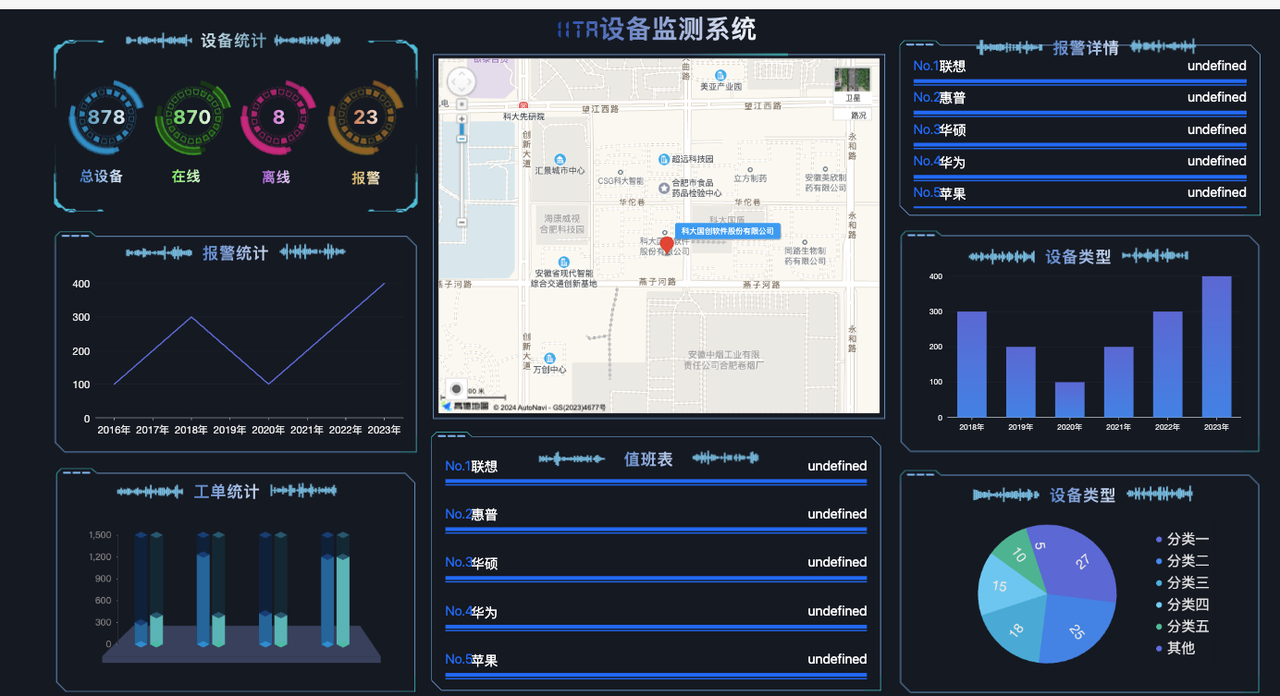Click the 工单统计 panel title
The width and height of the screenshot is (1280, 696).
(x=227, y=491)
